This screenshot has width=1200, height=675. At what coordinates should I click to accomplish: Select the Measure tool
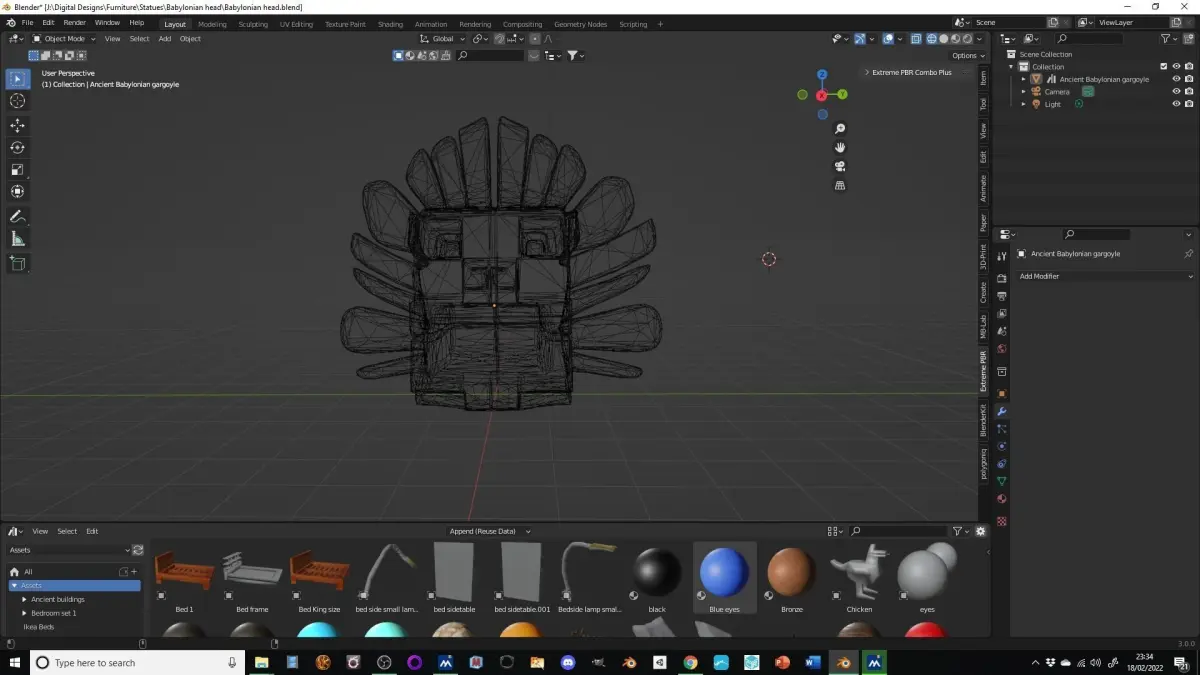17,238
